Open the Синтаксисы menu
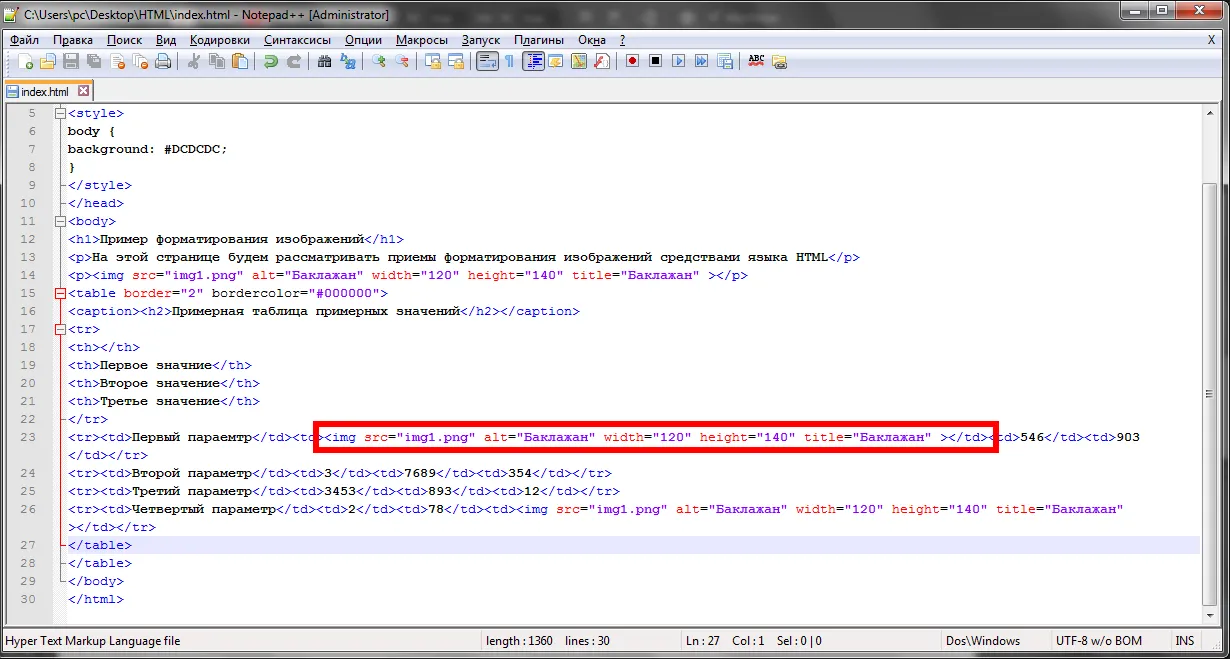 click(x=297, y=40)
